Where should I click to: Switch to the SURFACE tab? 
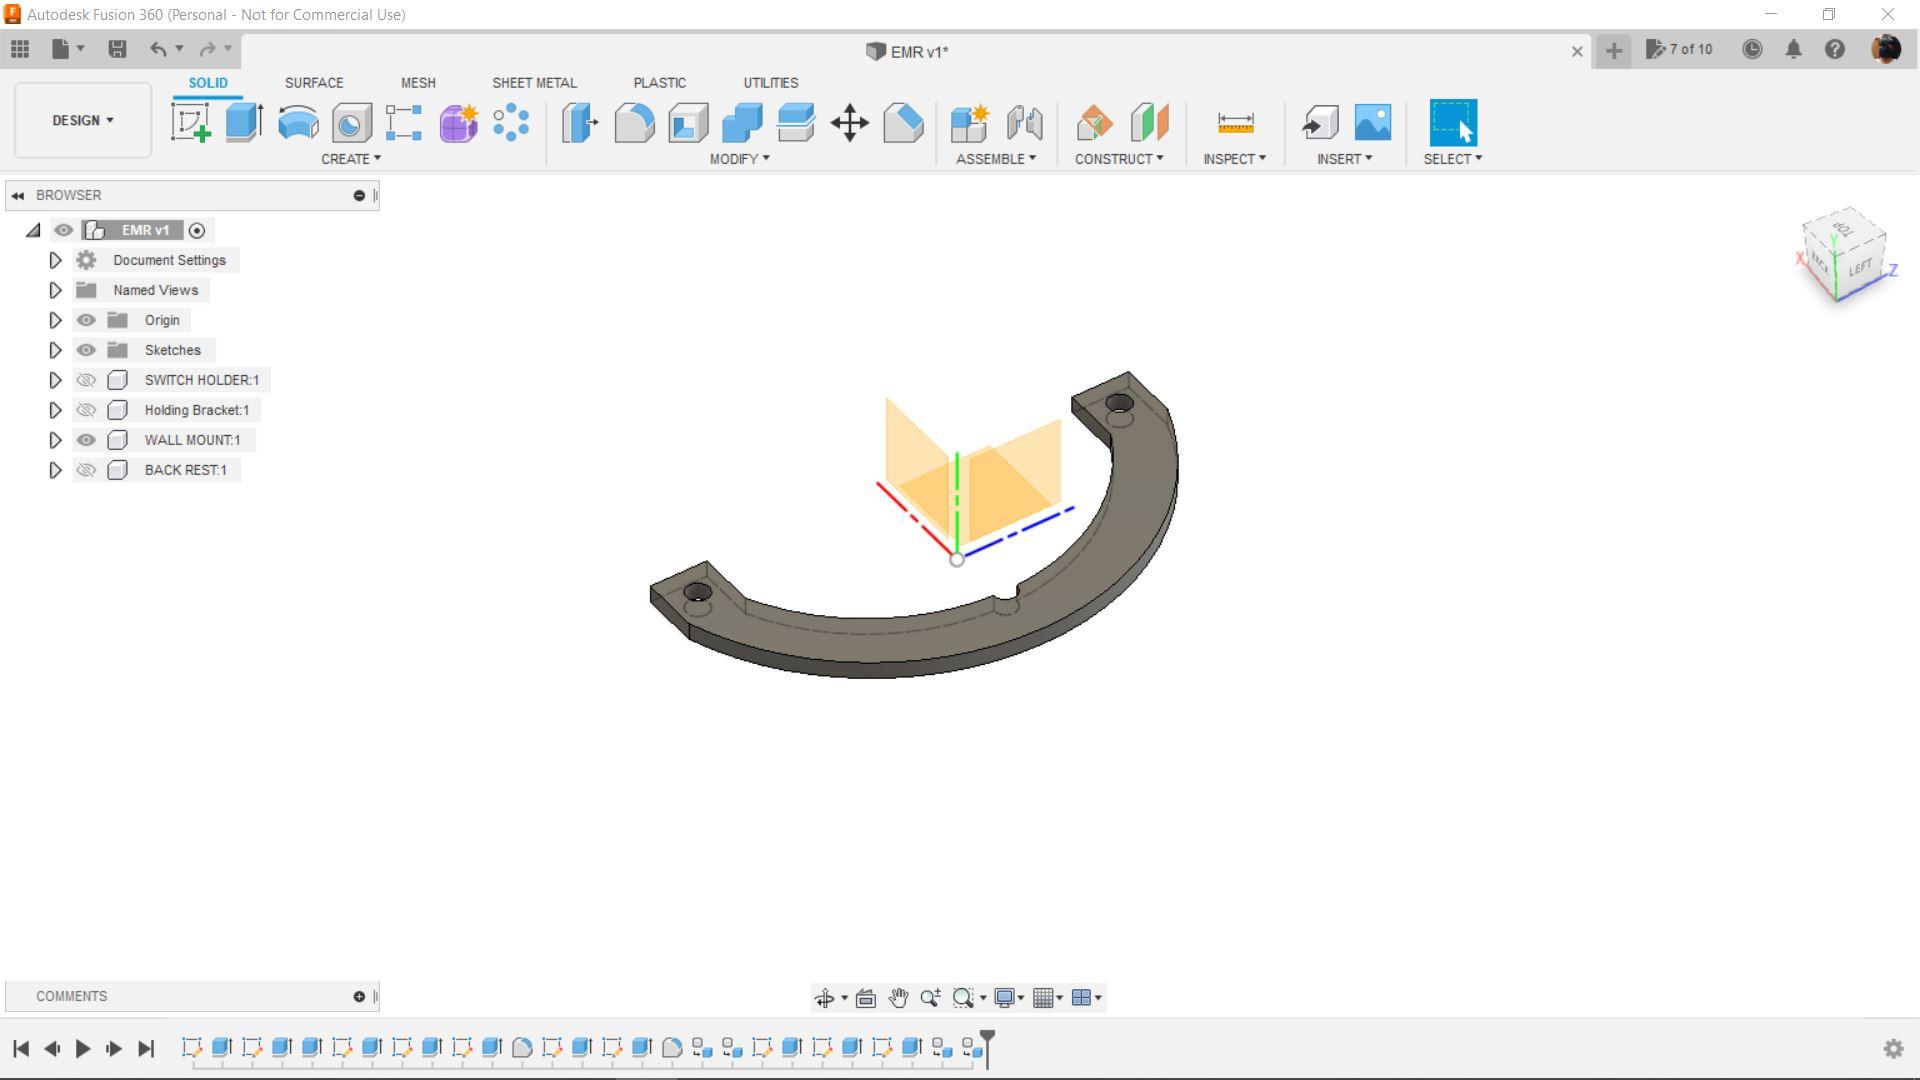pyautogui.click(x=313, y=83)
